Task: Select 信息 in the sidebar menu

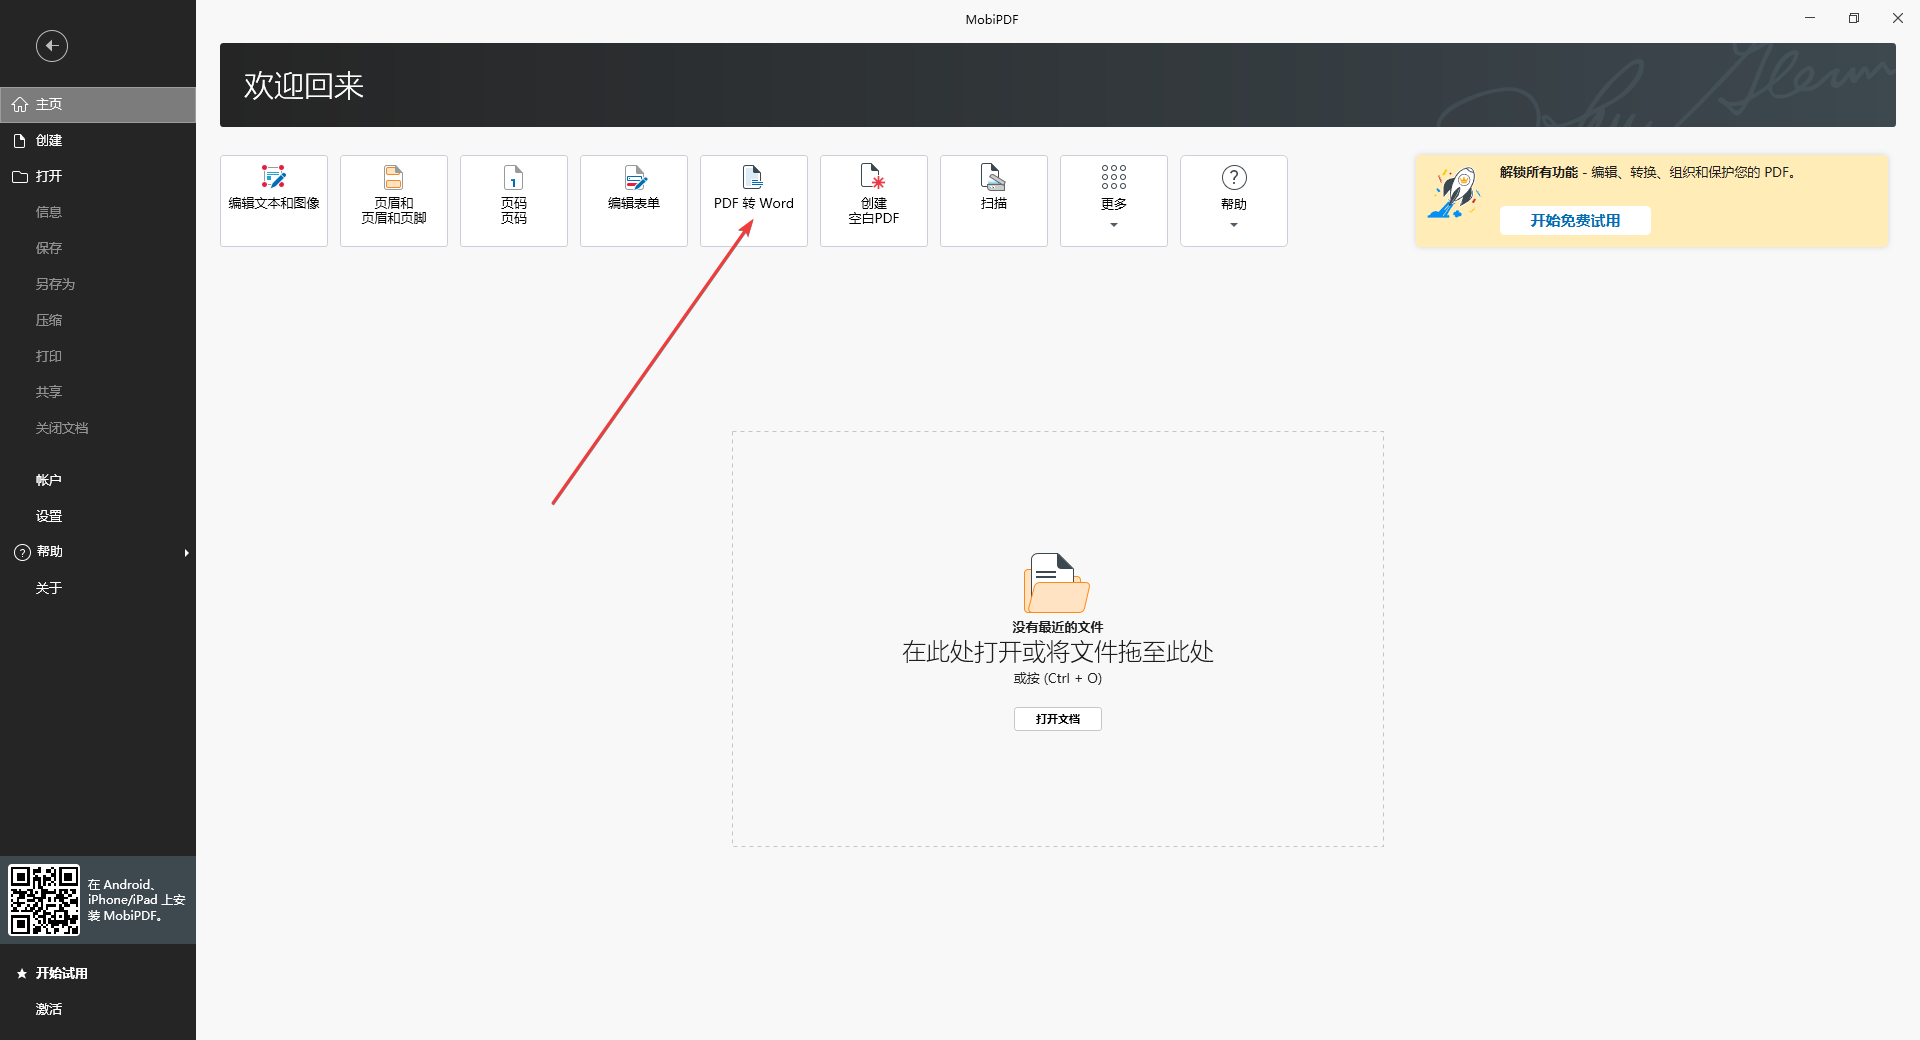Action: point(48,211)
